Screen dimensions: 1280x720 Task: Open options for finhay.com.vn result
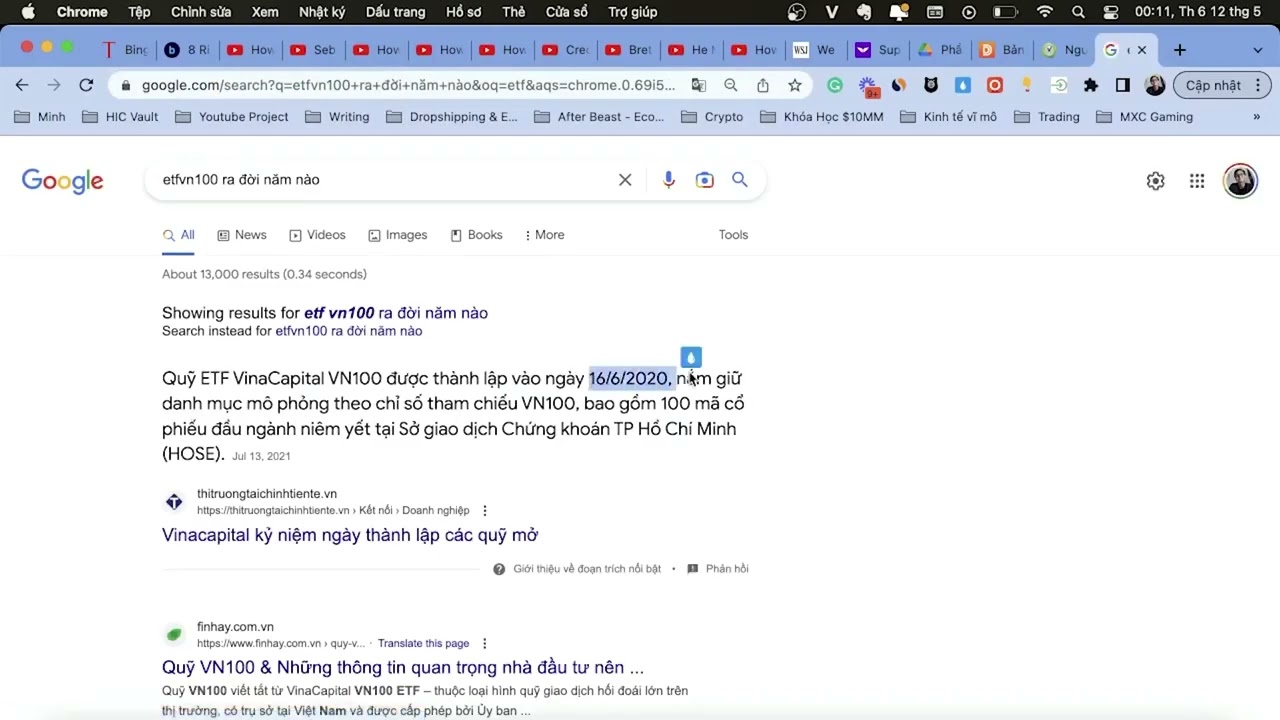coord(485,643)
